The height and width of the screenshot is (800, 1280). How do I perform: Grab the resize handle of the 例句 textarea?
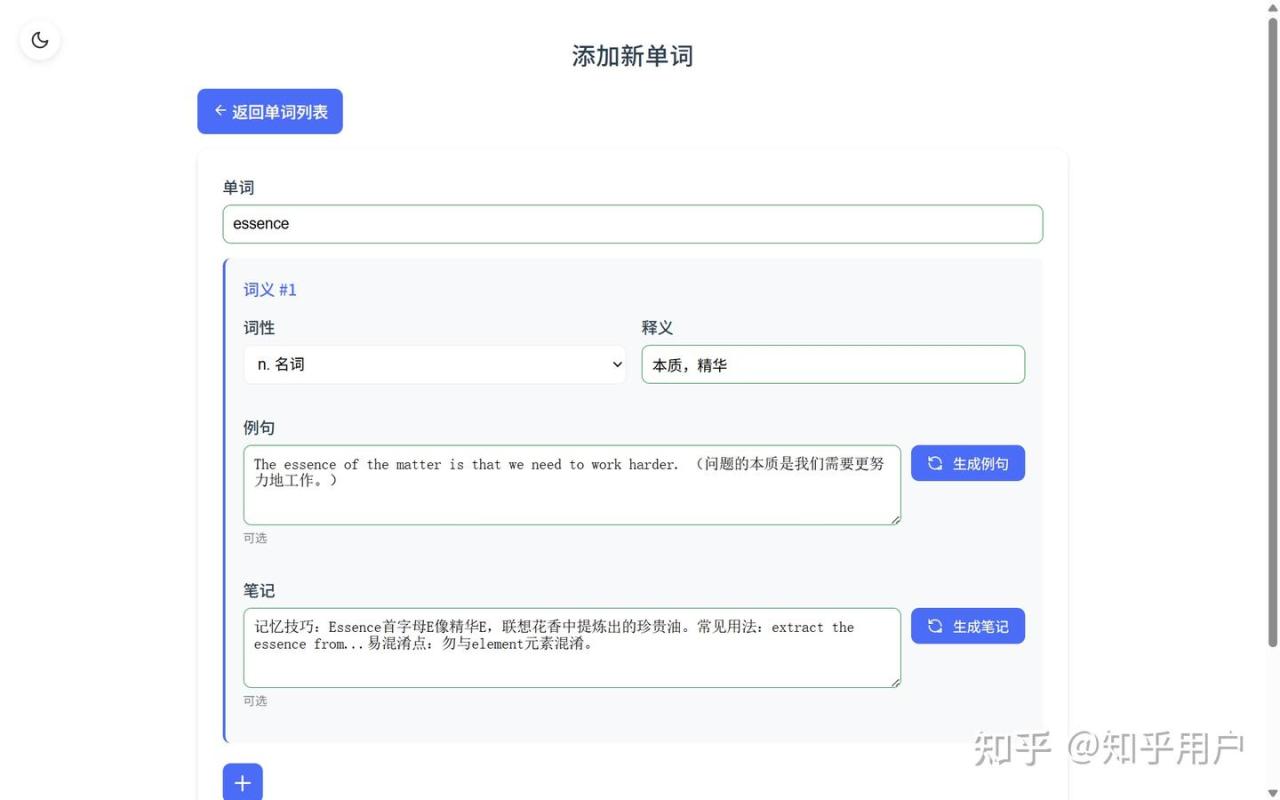[895, 519]
